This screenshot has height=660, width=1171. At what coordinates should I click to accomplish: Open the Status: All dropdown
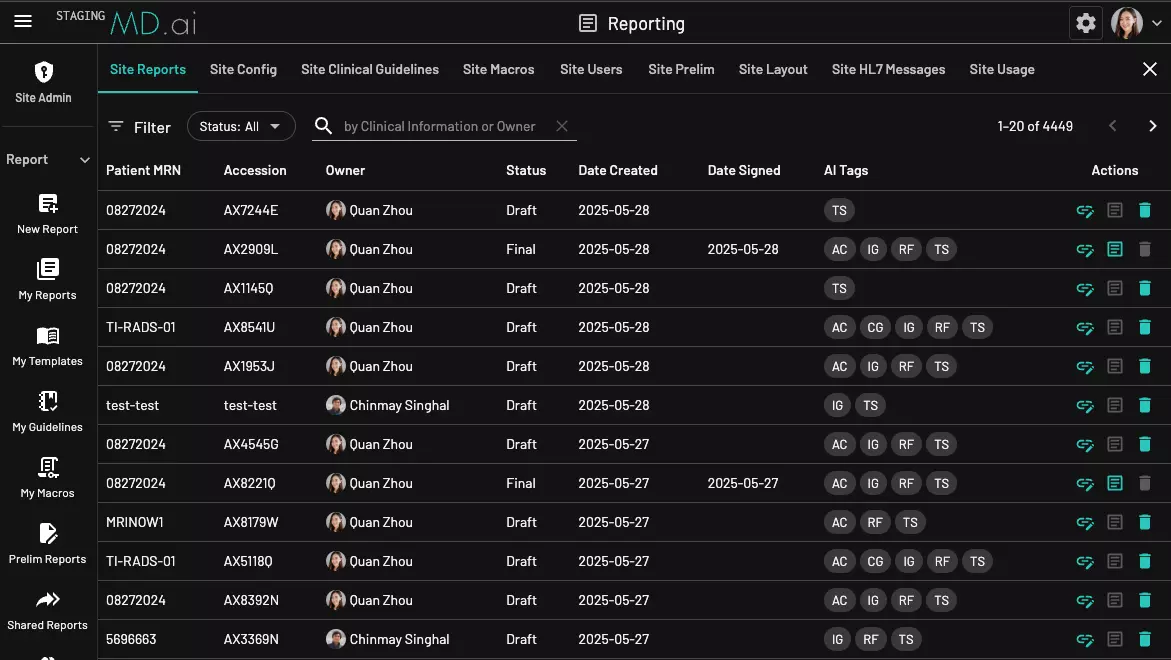tap(241, 126)
